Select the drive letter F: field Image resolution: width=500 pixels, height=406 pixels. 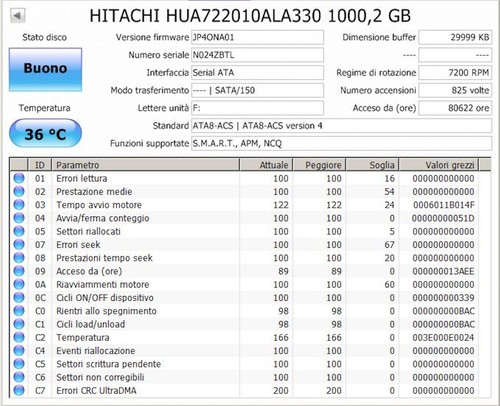pos(257,108)
